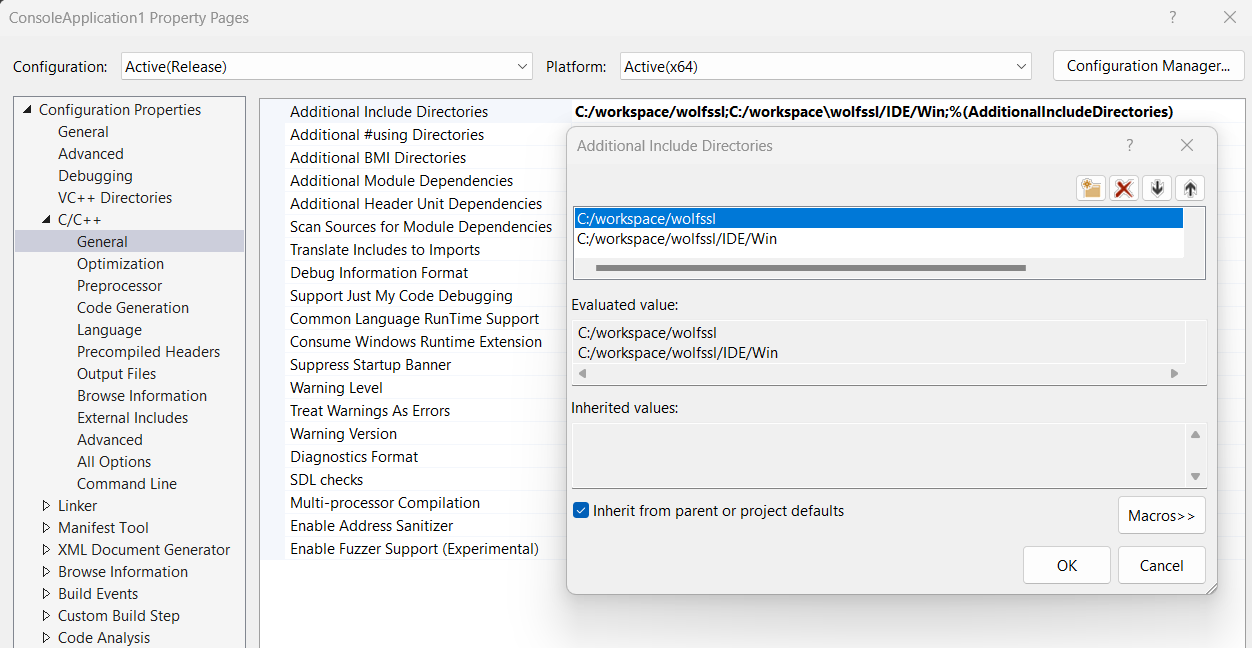This screenshot has height=648, width=1252.
Task: Move the selected directory line up
Action: [1190, 188]
